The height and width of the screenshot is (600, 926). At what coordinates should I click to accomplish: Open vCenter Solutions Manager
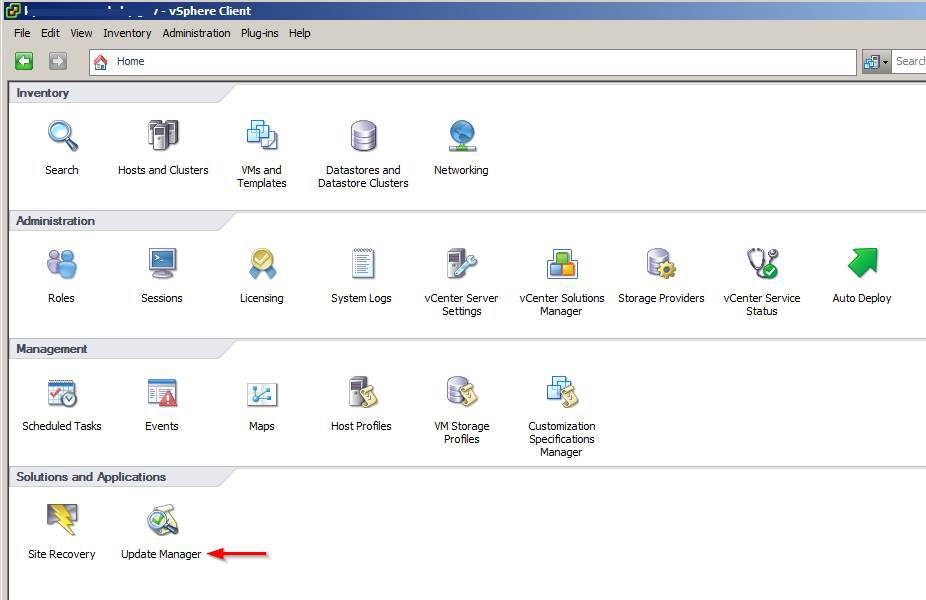coord(562,263)
